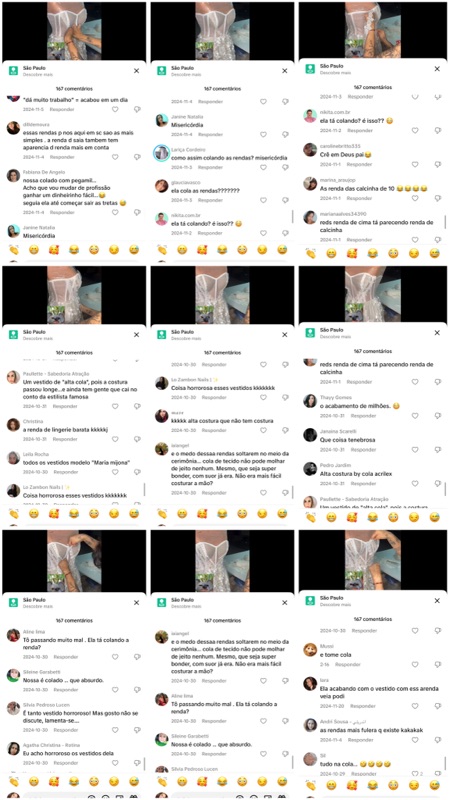
Task: Reply to Pedro Jardim's "cola acrilex" comment
Action: click(x=359, y=483)
